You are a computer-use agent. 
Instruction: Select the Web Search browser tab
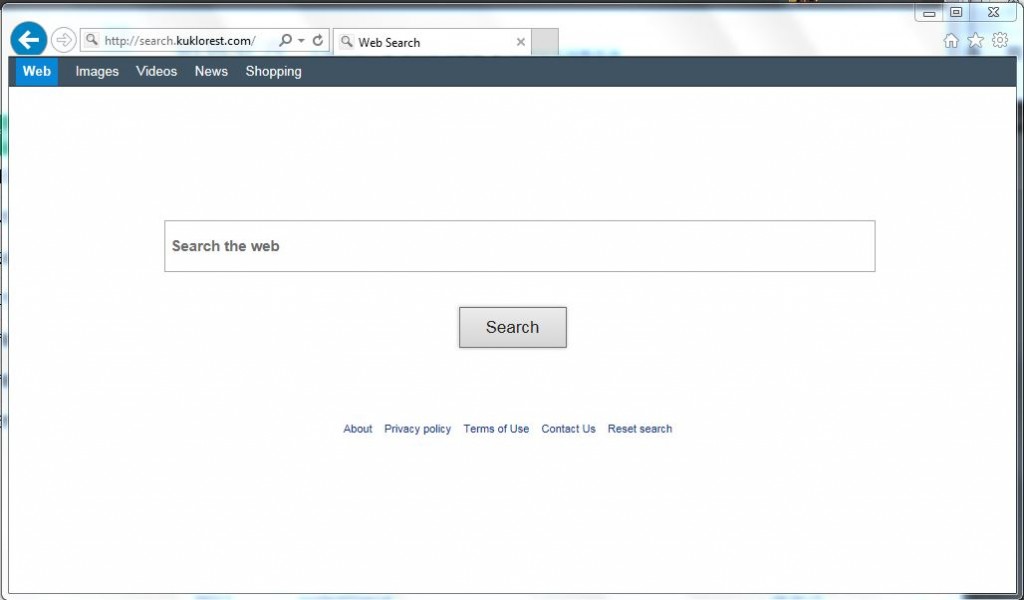click(432, 42)
